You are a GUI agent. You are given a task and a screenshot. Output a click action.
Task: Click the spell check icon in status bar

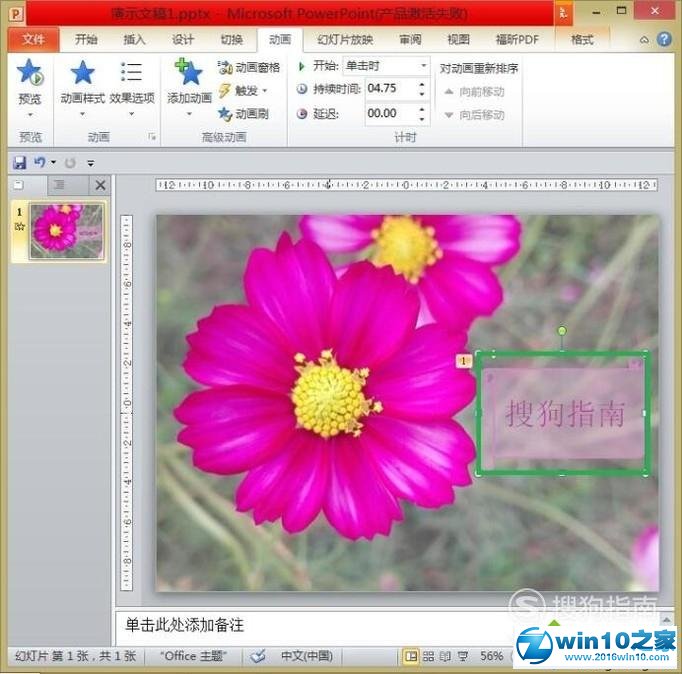click(x=258, y=656)
